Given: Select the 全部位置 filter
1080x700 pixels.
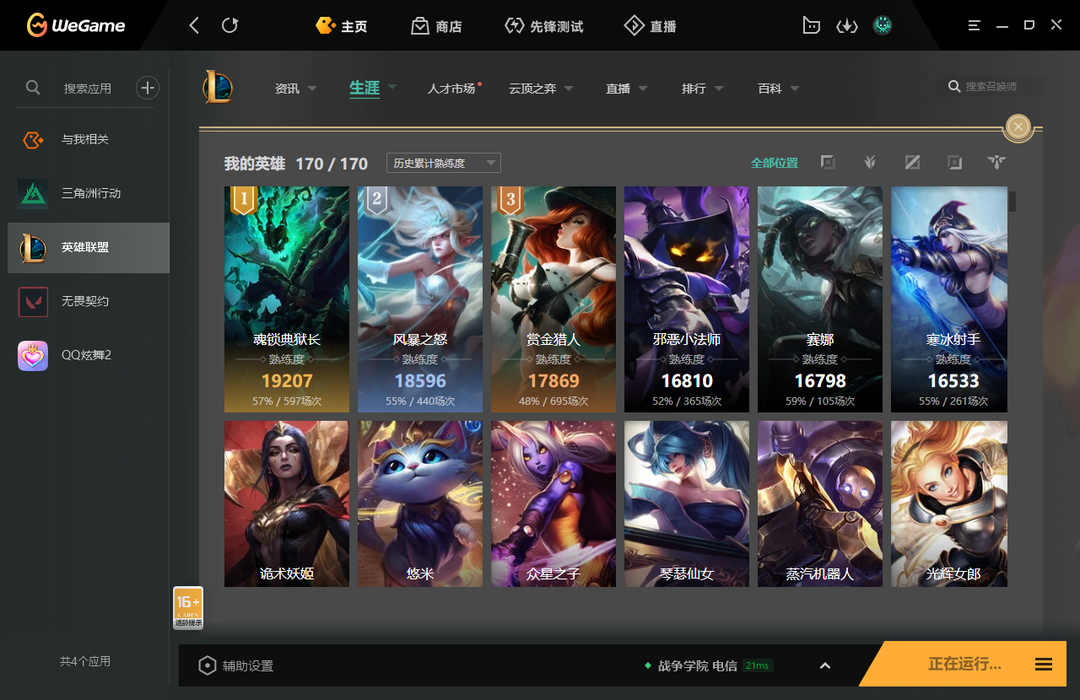Looking at the screenshot, I should pyautogui.click(x=774, y=163).
